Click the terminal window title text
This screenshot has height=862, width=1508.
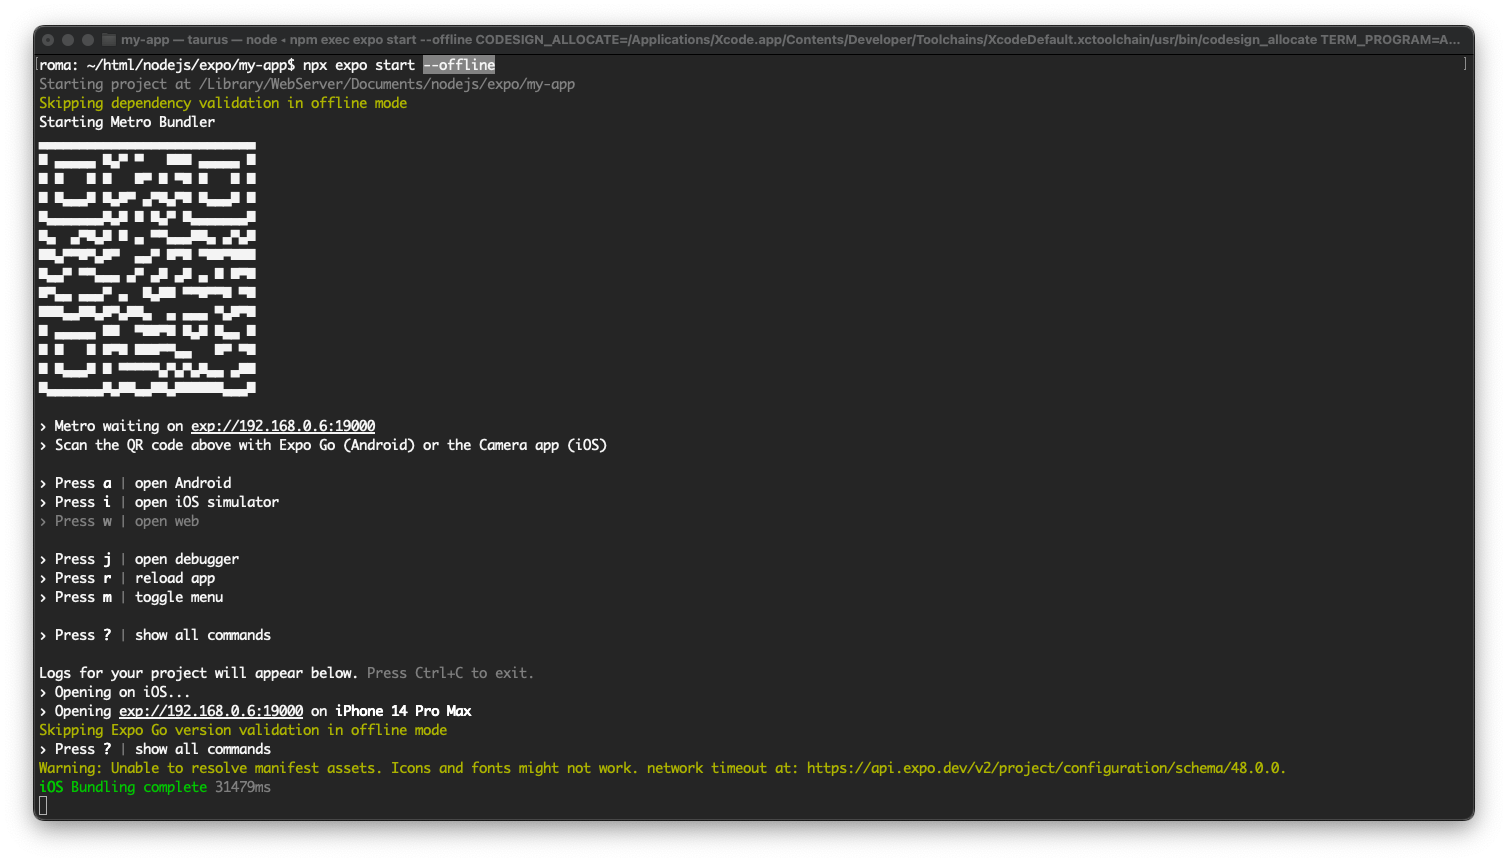click(790, 40)
